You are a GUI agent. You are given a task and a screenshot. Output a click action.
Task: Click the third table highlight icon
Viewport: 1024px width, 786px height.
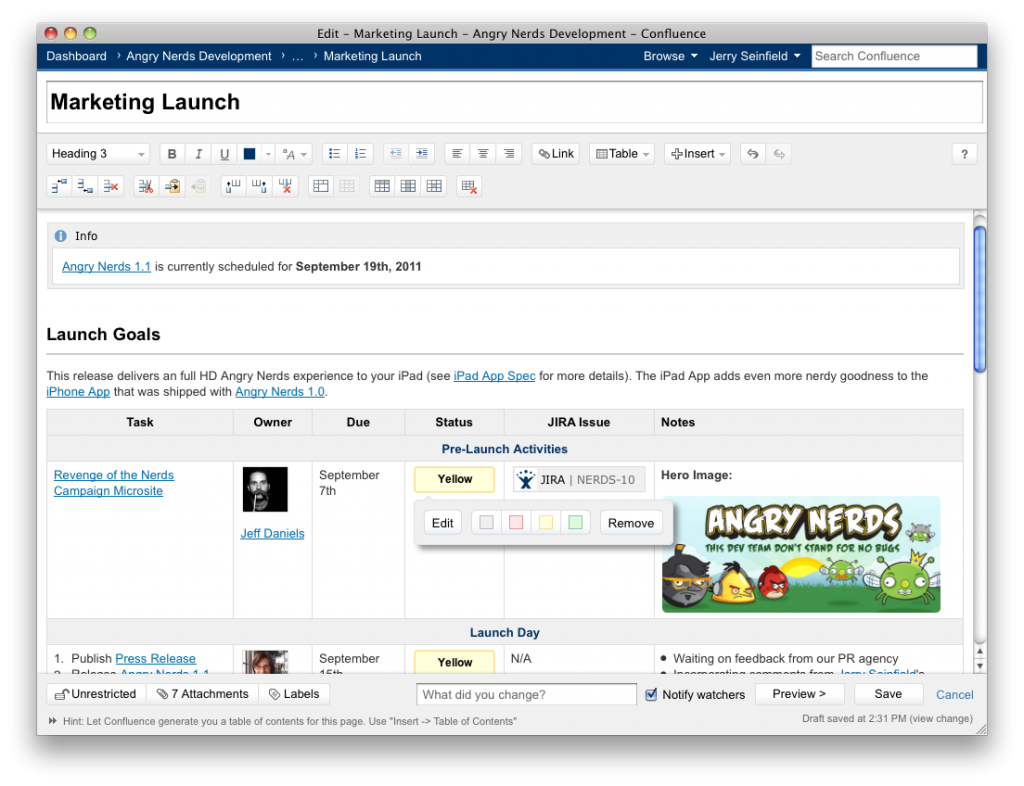434,187
